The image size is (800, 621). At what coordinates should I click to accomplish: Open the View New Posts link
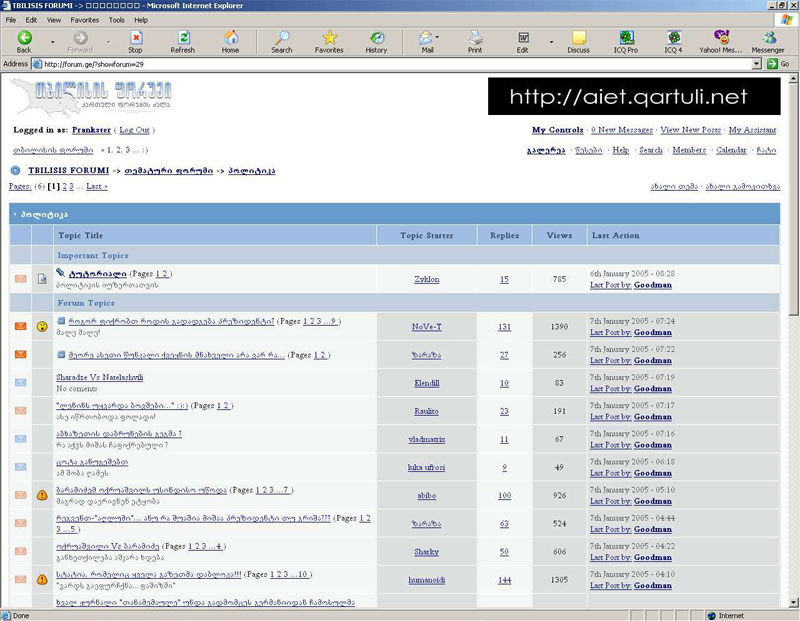pos(689,130)
